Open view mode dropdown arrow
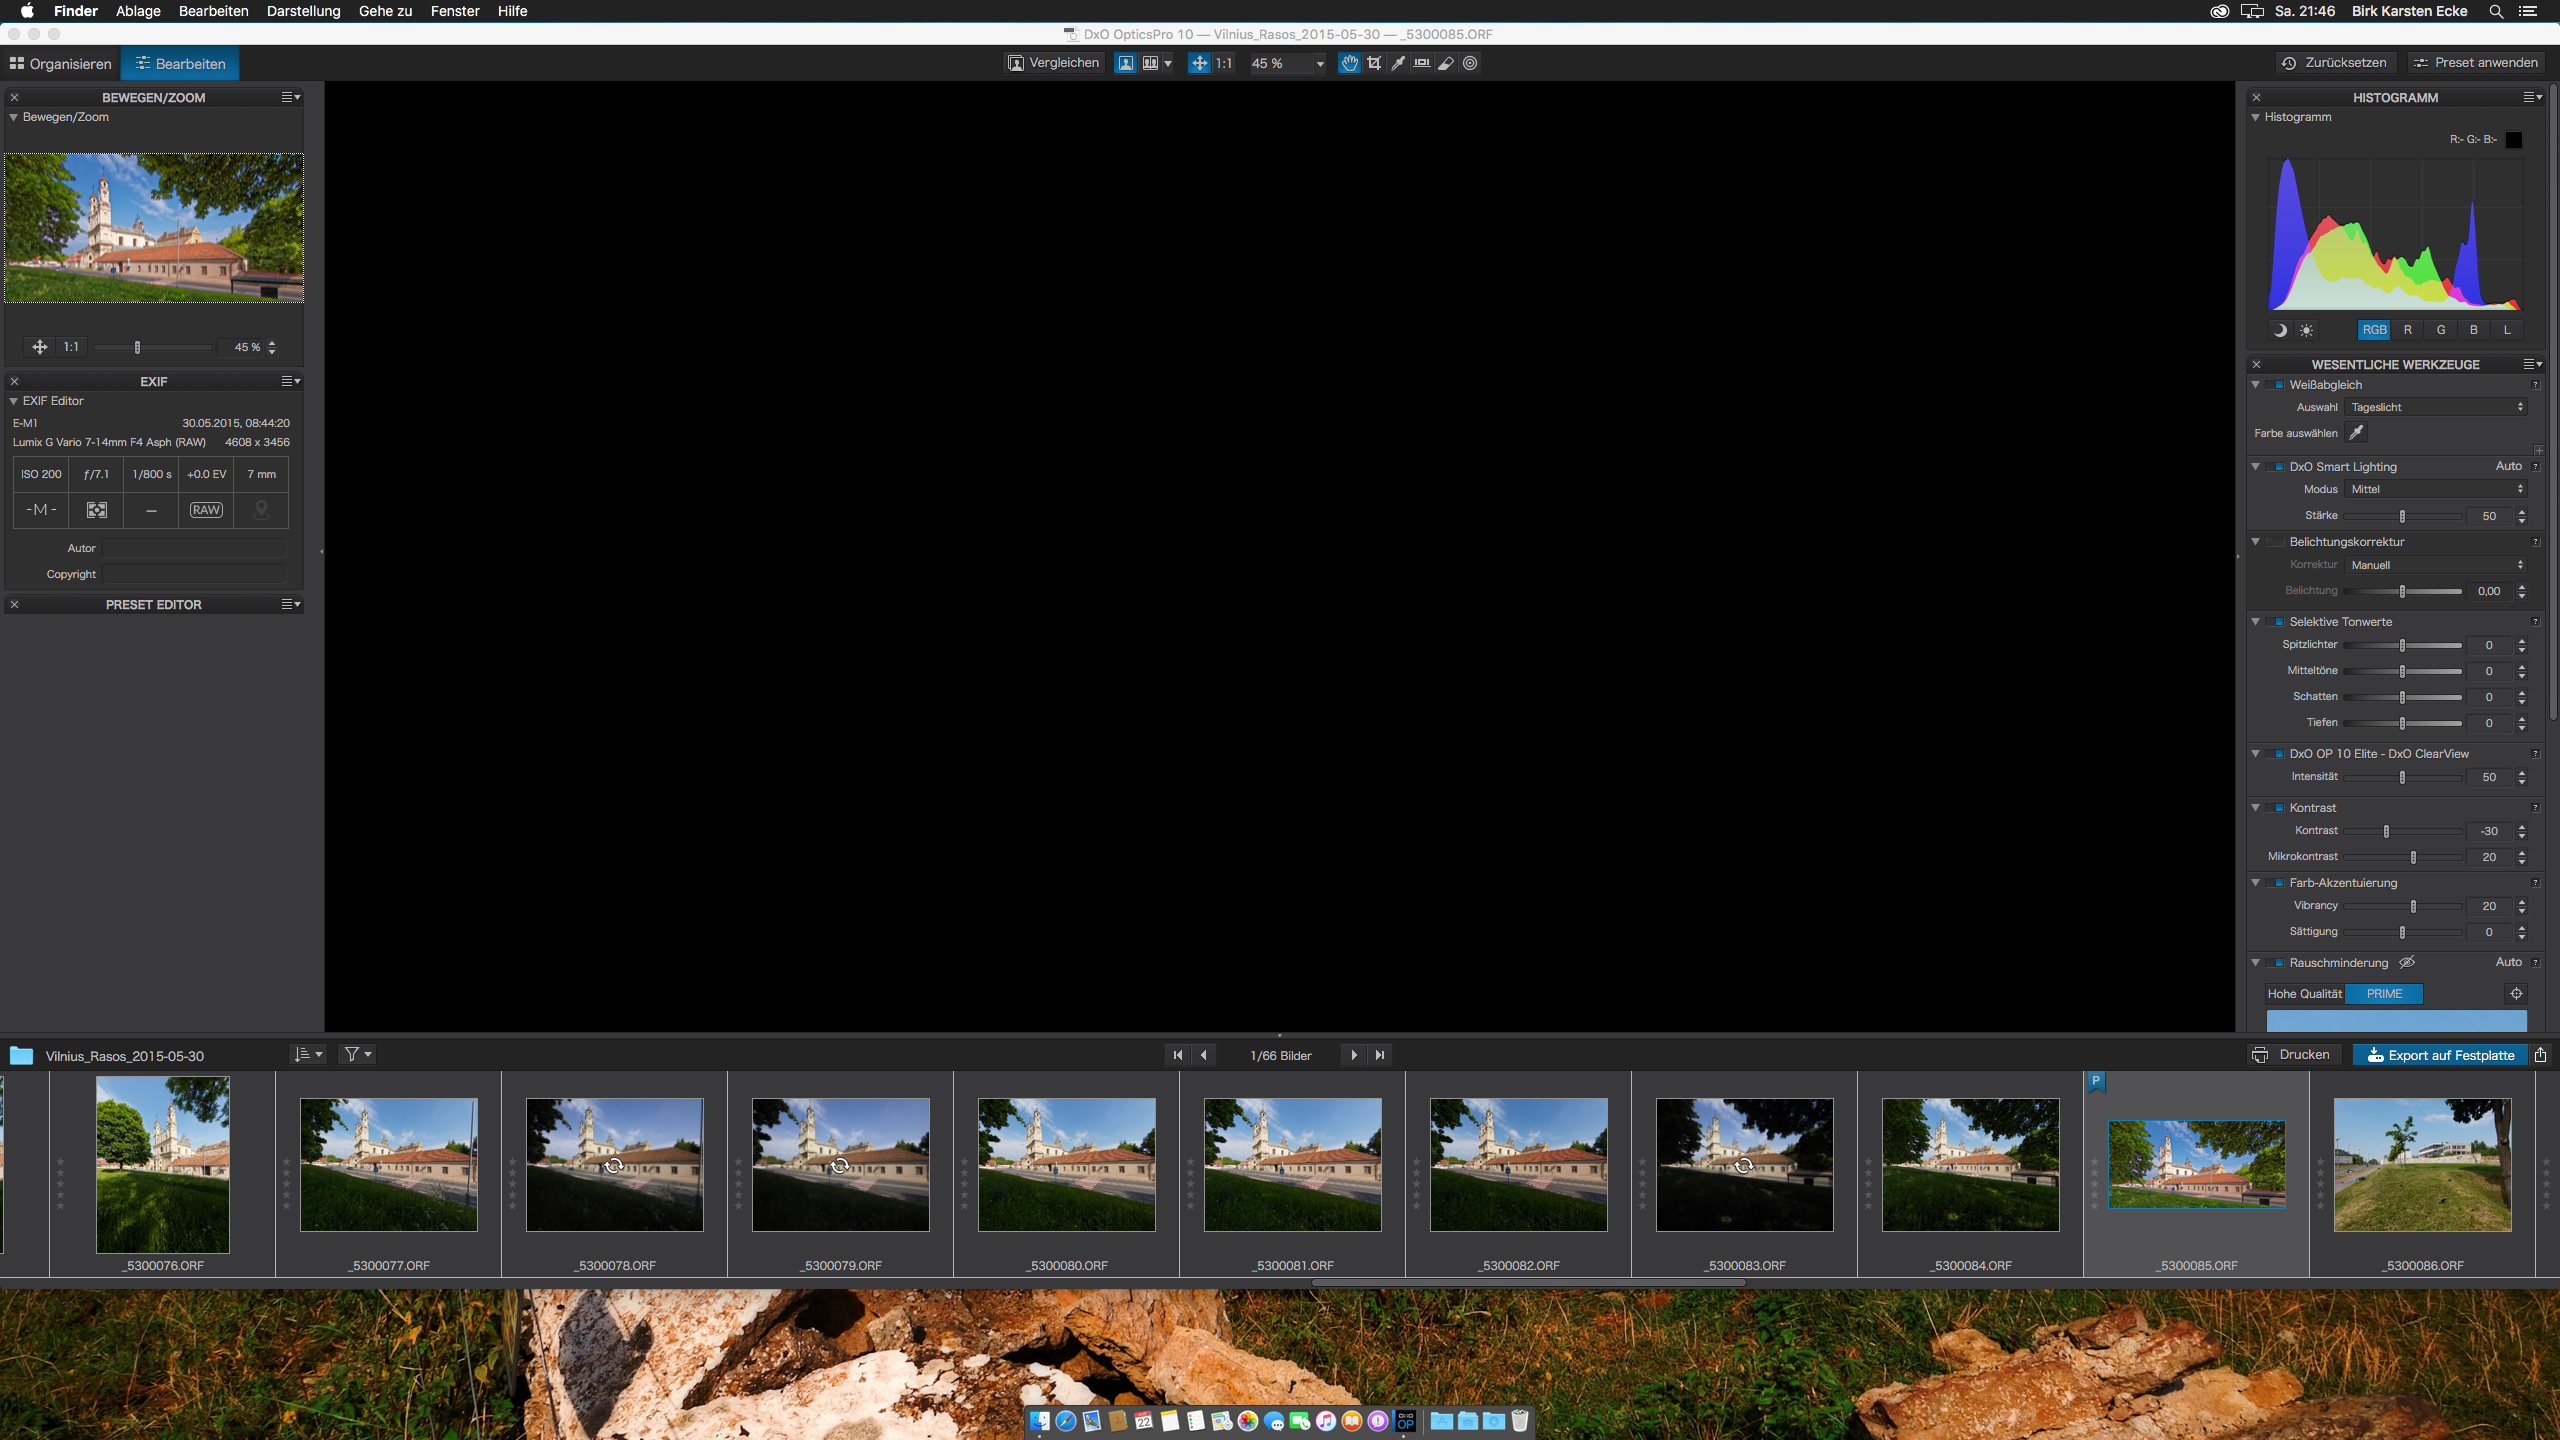Image resolution: width=2560 pixels, height=1440 pixels. [1167, 63]
